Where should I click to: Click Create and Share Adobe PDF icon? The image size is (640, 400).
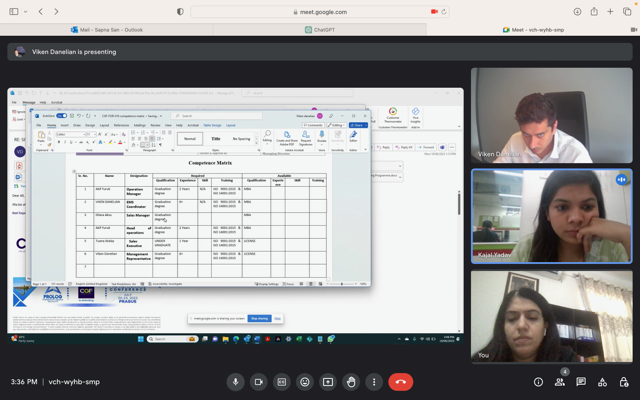point(287,135)
